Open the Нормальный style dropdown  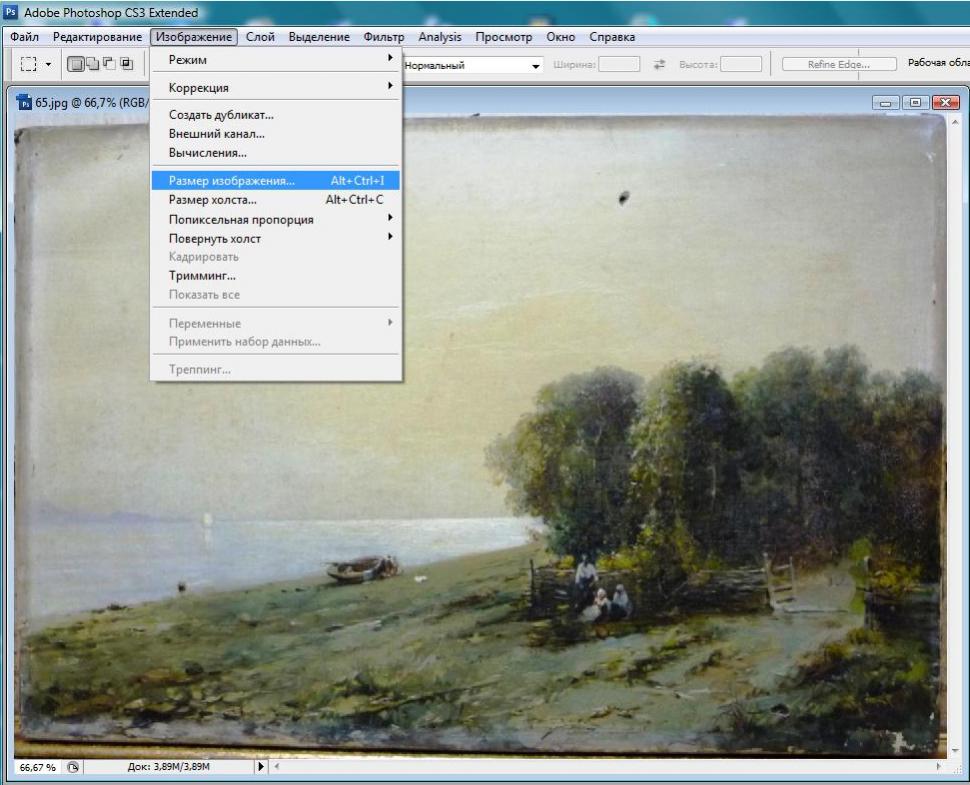[473, 65]
